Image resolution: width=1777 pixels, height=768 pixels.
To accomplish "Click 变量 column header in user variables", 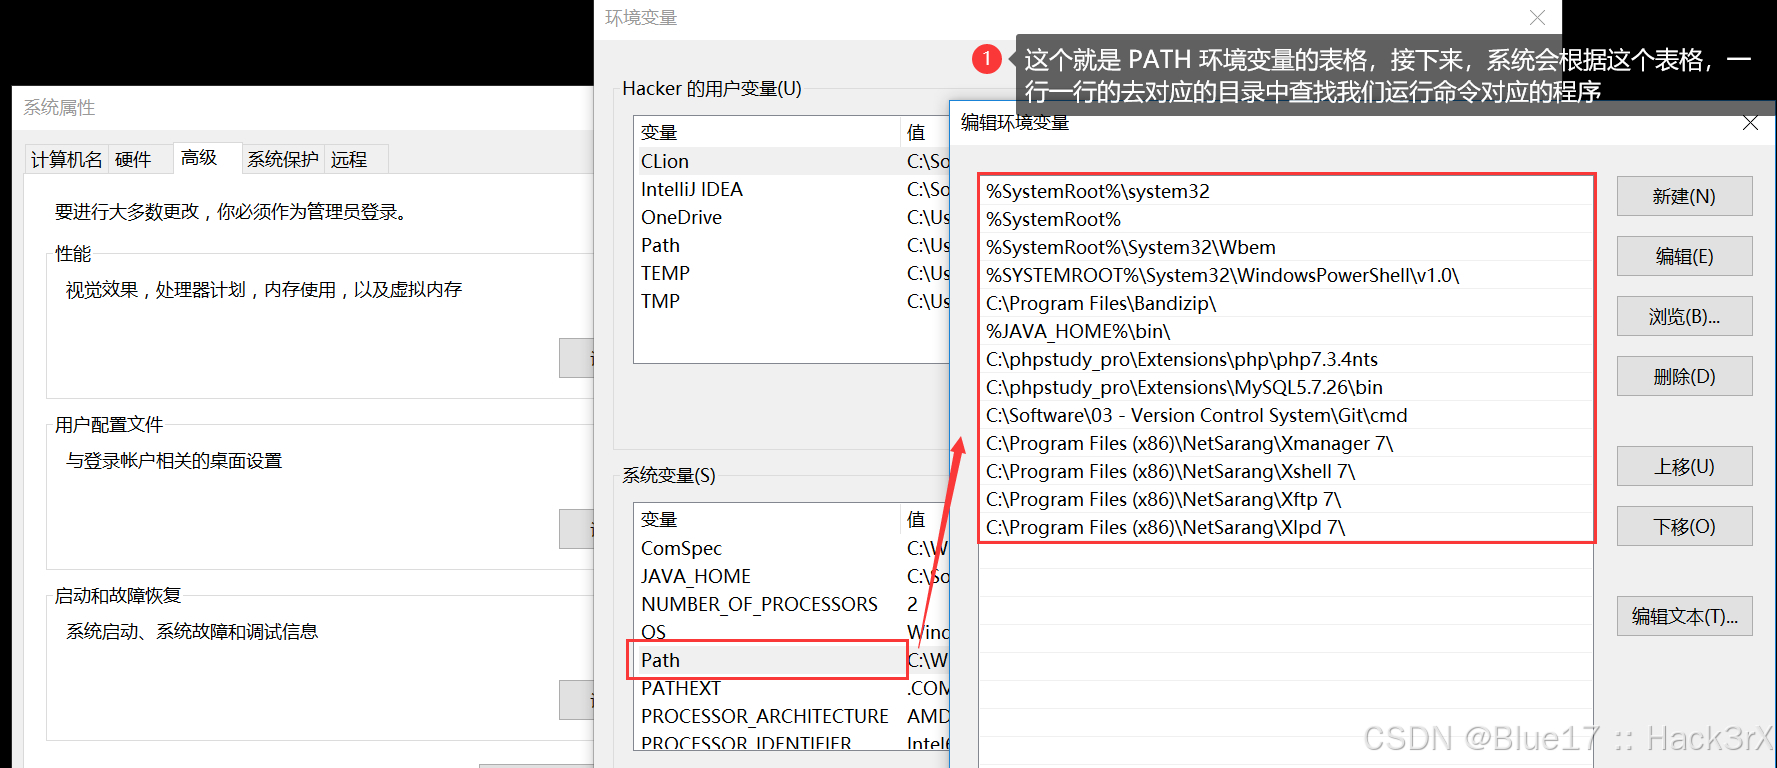I will click(x=767, y=132).
